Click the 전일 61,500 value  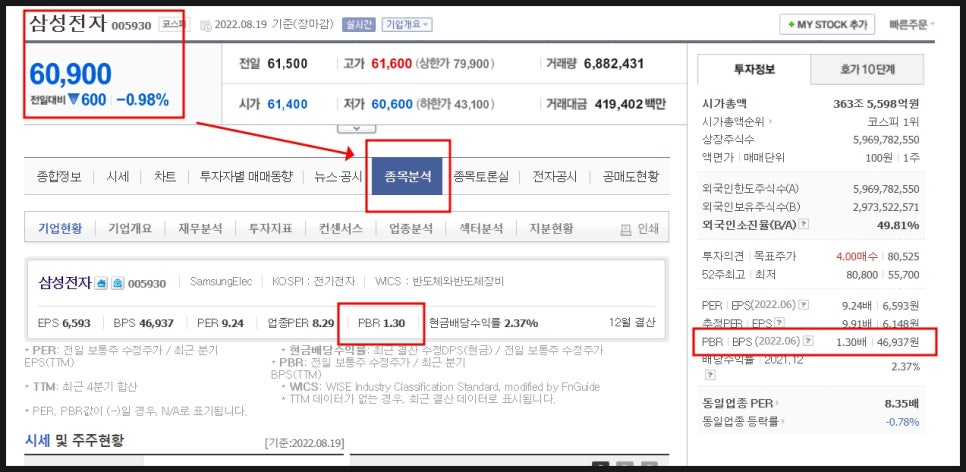pos(287,63)
